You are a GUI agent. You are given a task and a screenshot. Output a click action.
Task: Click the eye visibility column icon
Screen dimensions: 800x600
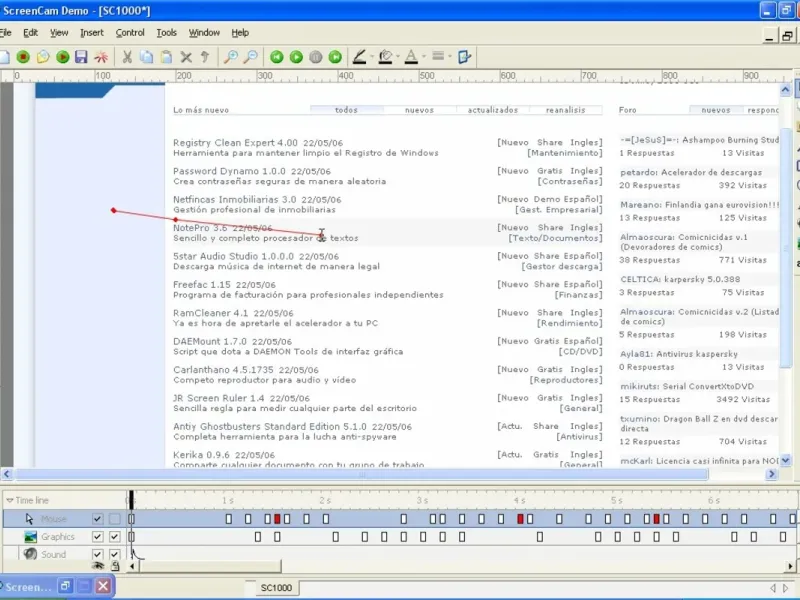[x=97, y=565]
